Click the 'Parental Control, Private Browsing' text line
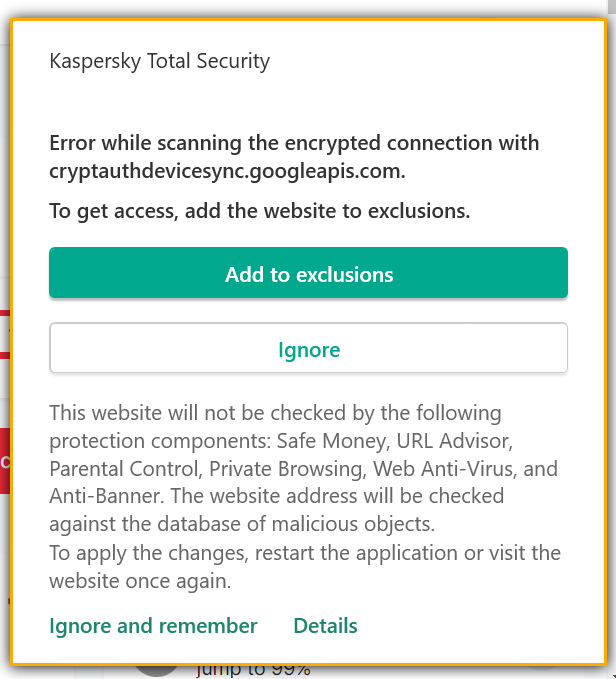 (x=303, y=469)
